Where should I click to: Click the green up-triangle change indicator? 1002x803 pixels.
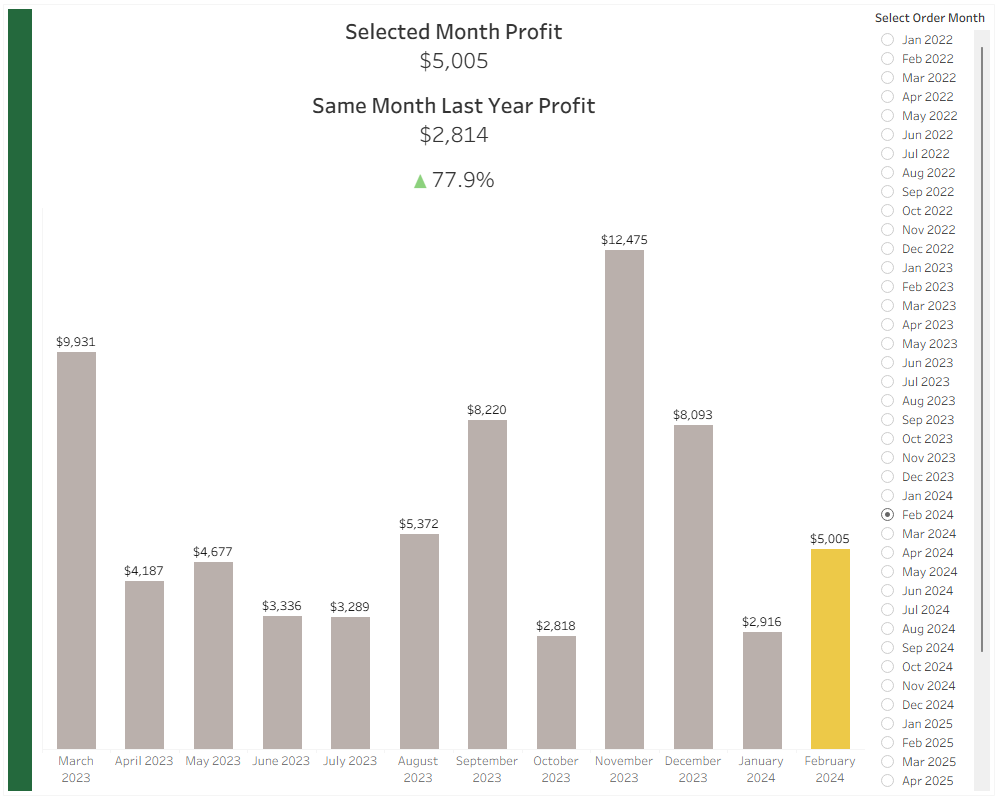[x=420, y=181]
